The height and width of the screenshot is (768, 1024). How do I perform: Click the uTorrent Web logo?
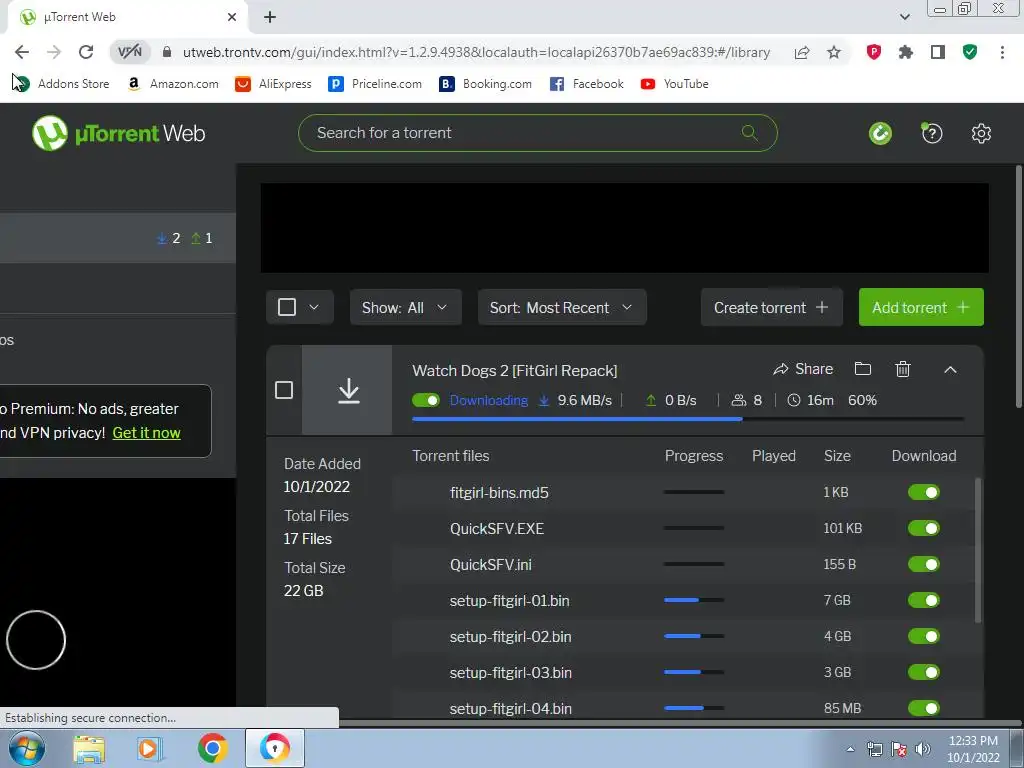point(119,133)
